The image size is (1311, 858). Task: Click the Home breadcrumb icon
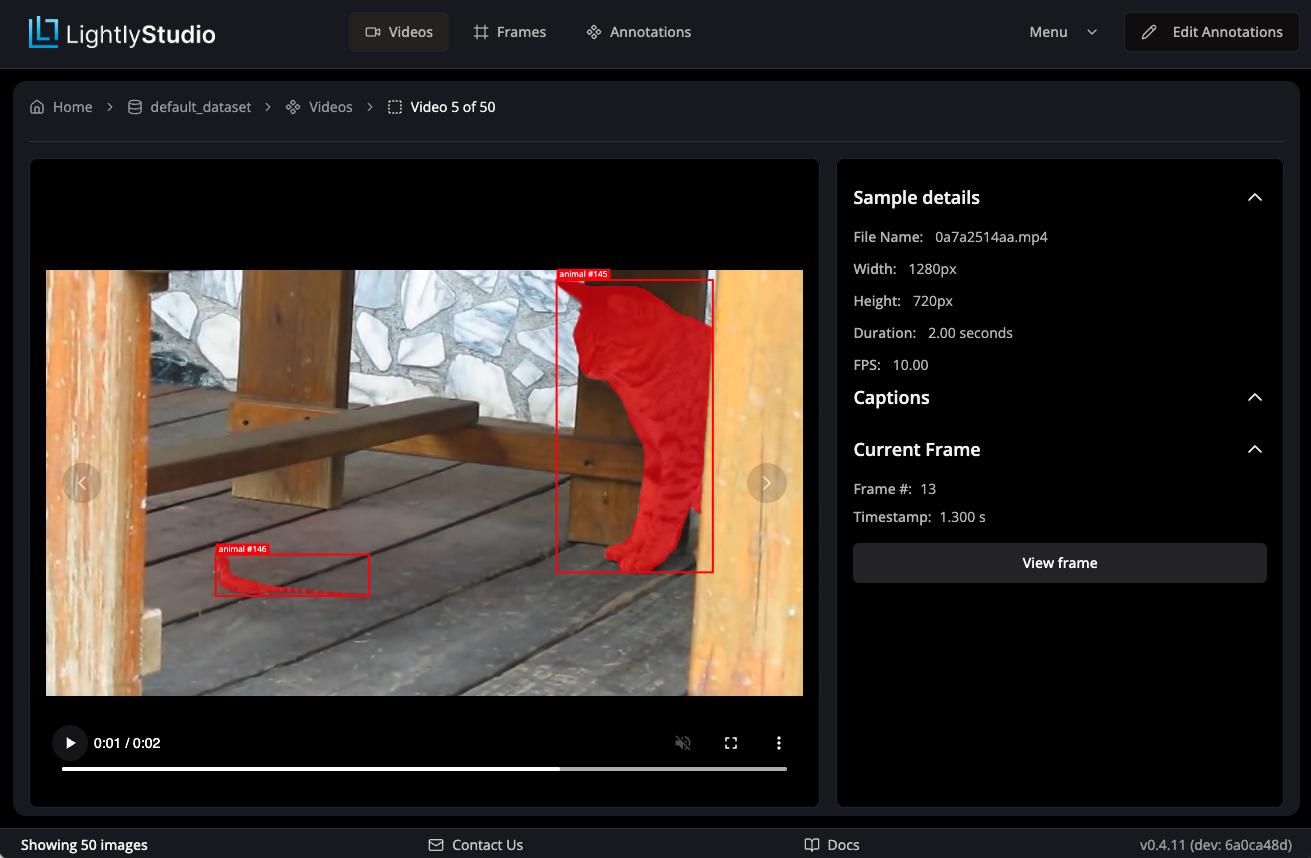(36, 106)
